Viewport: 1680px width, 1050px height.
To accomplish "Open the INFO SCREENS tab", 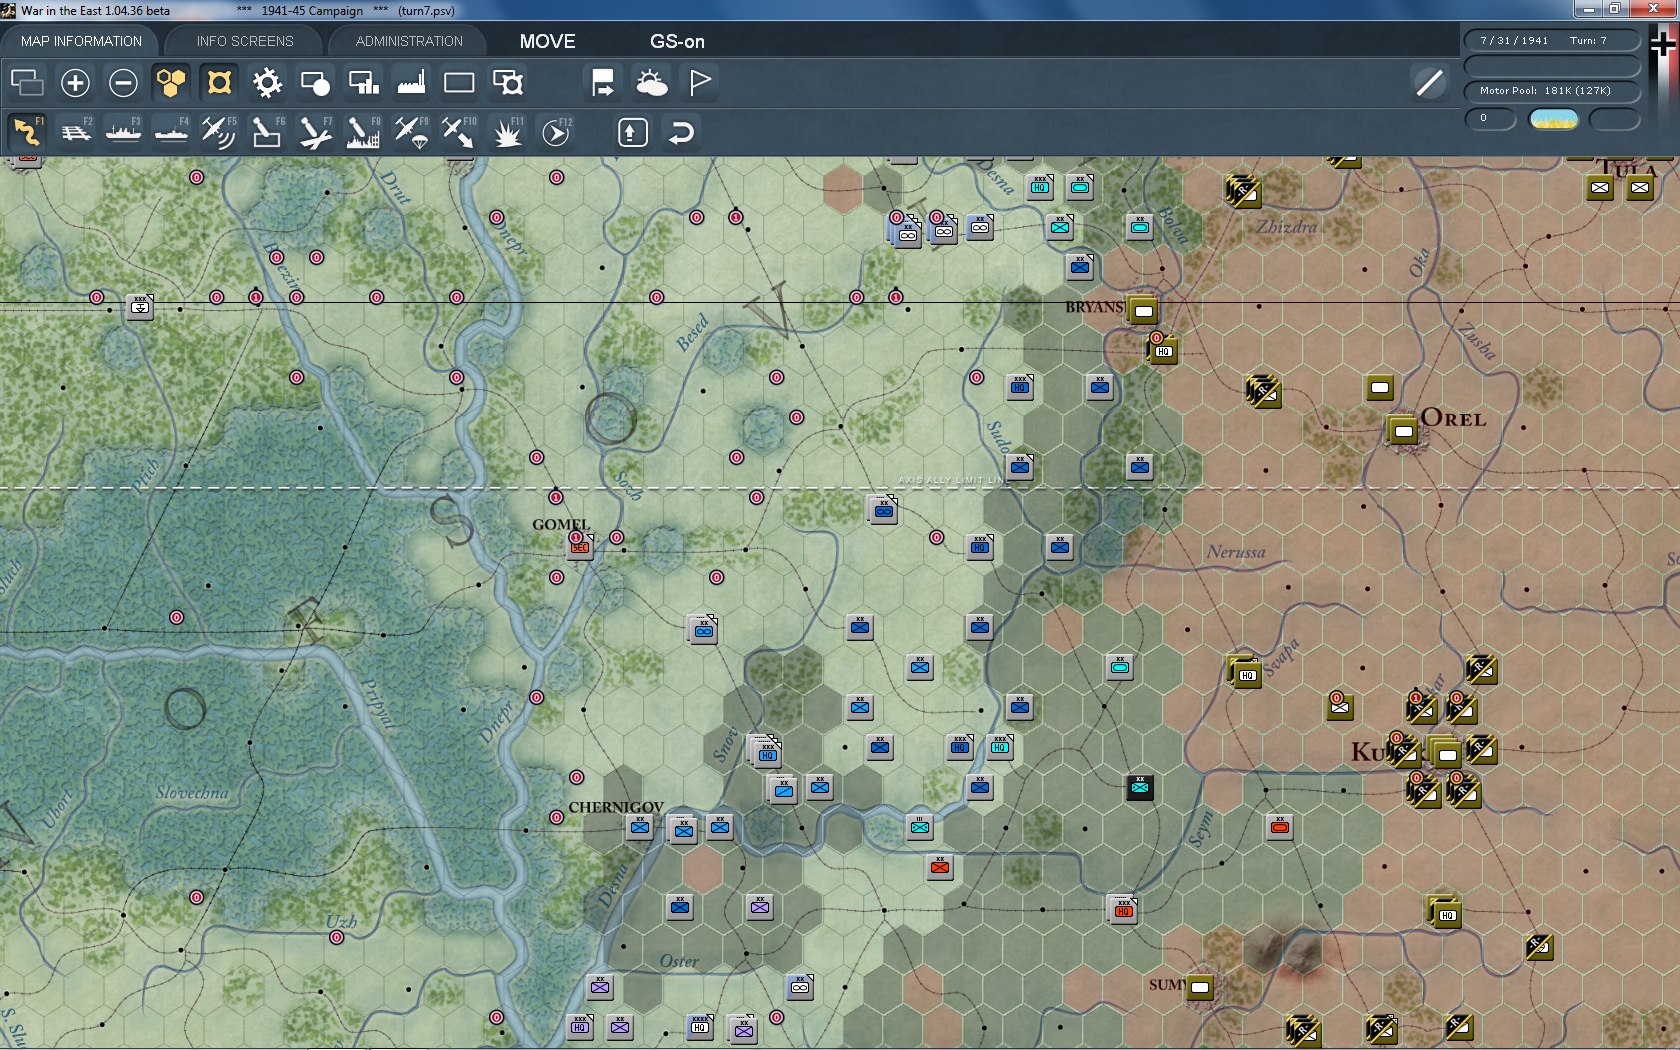I will [x=245, y=41].
